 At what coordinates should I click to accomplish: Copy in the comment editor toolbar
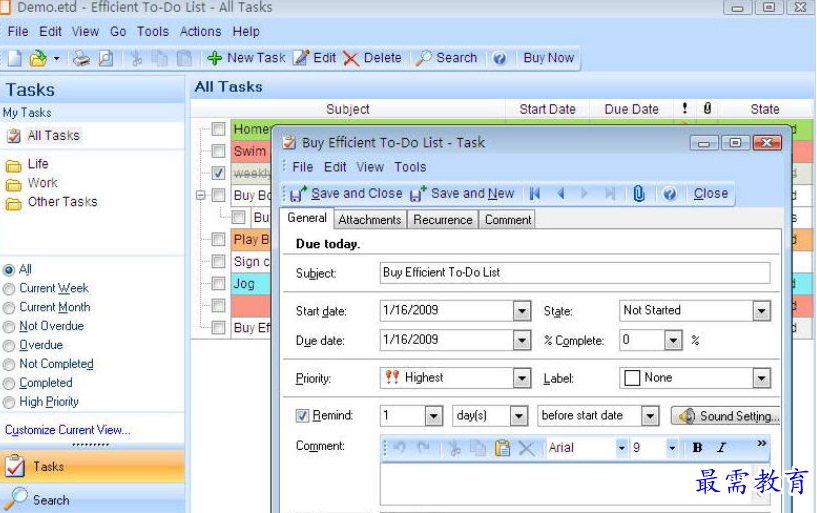pyautogui.click(x=477, y=447)
